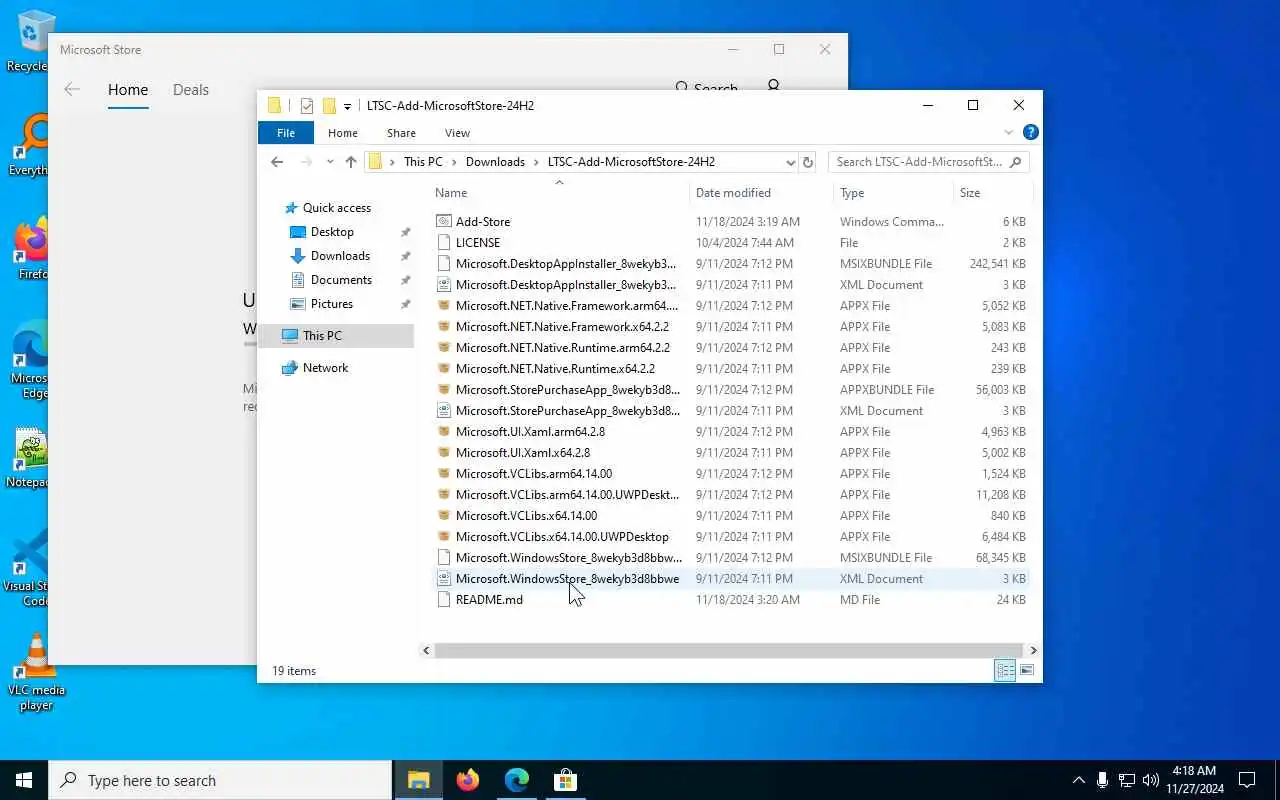Select the README.md file
This screenshot has width=1280, height=800.
489,599
